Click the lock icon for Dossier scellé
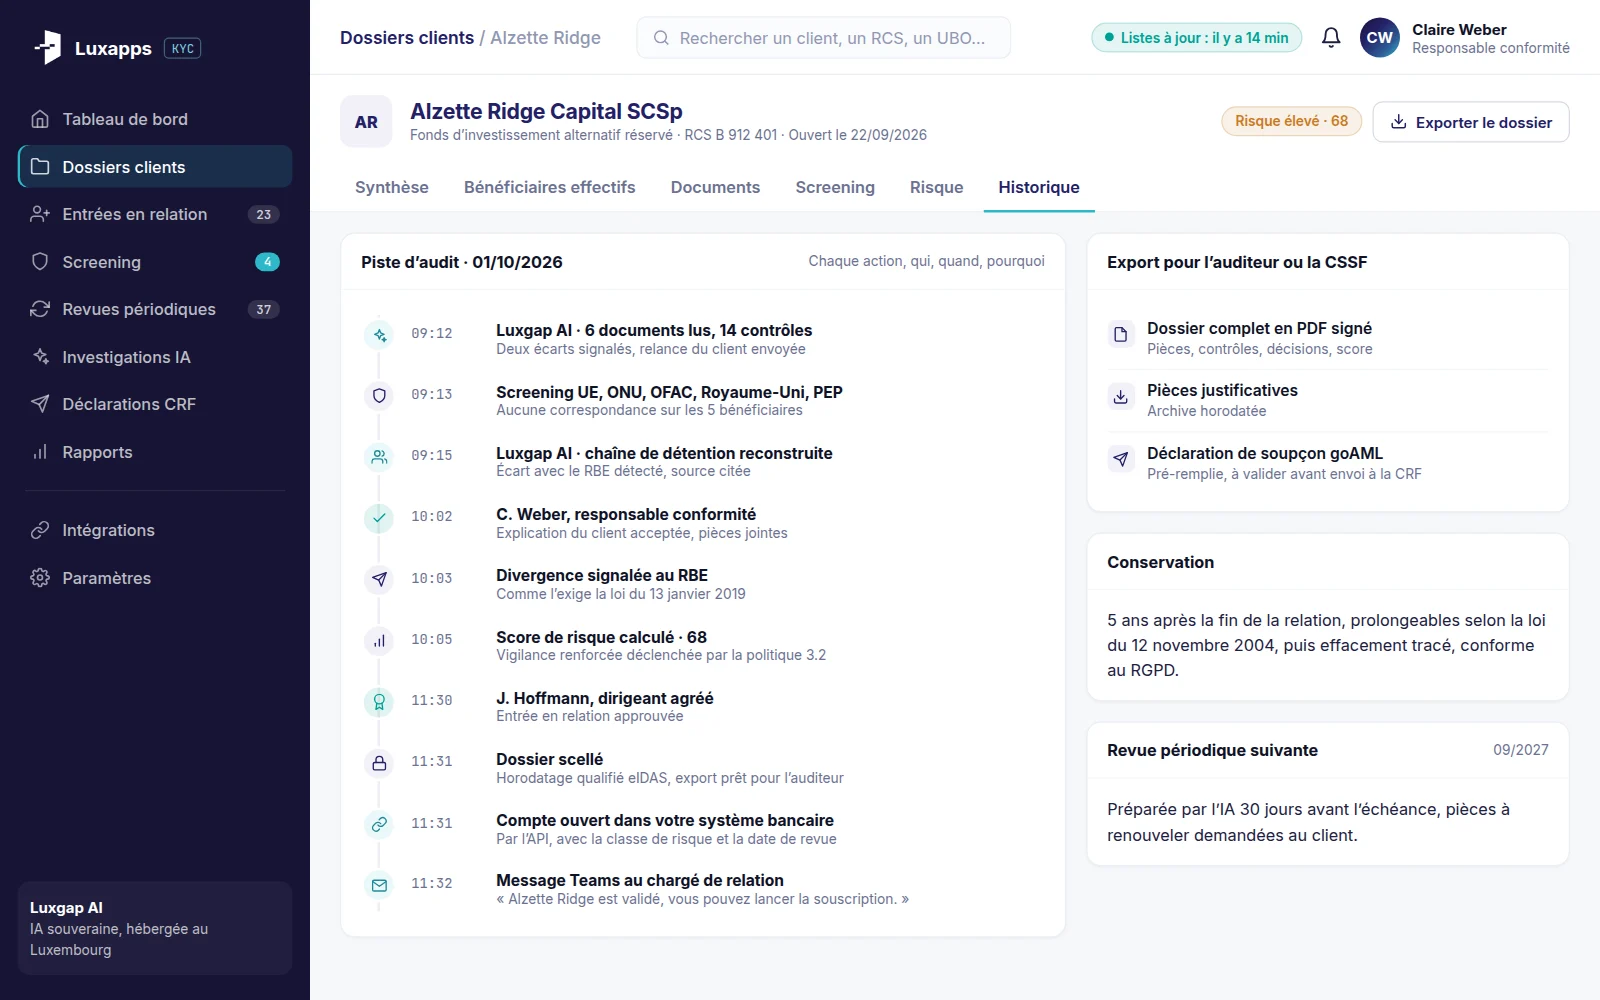The image size is (1600, 1000). point(379,763)
